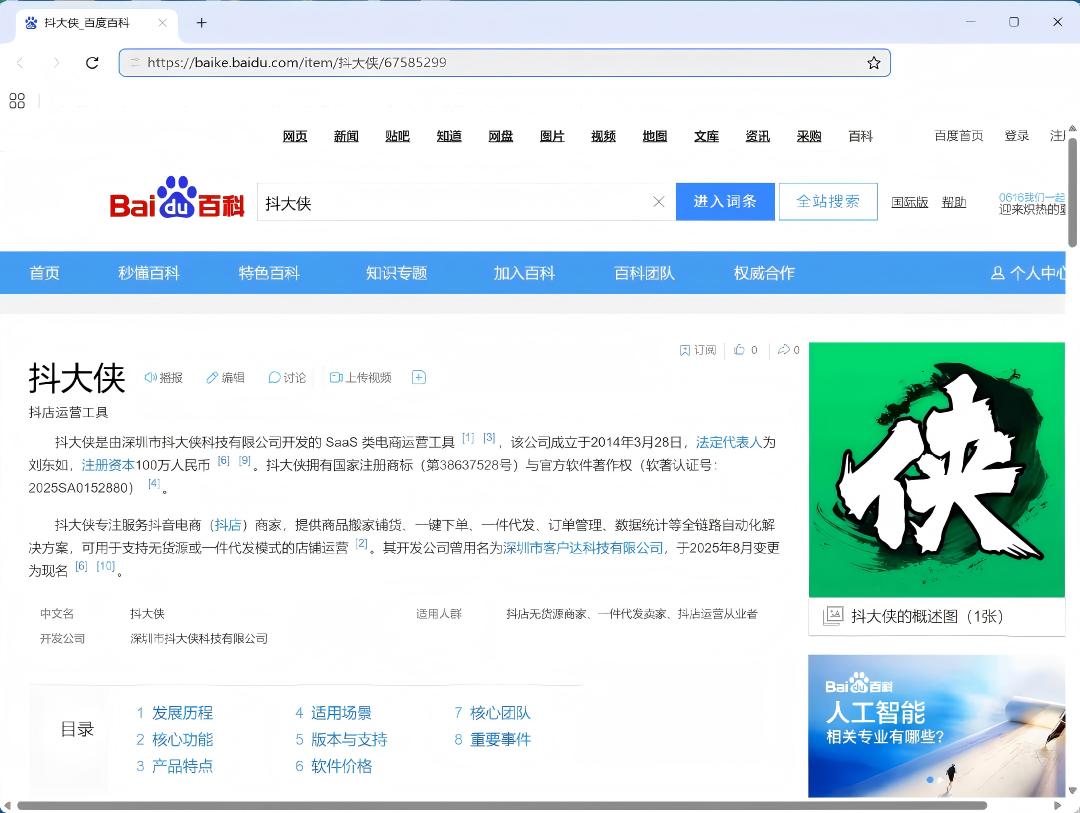Click the 人工智能 banner ad
This screenshot has width=1080, height=813.
pyautogui.click(x=937, y=725)
